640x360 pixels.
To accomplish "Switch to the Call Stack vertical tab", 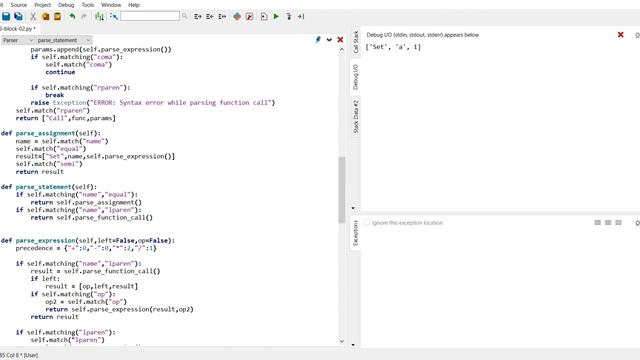I will [x=356, y=42].
